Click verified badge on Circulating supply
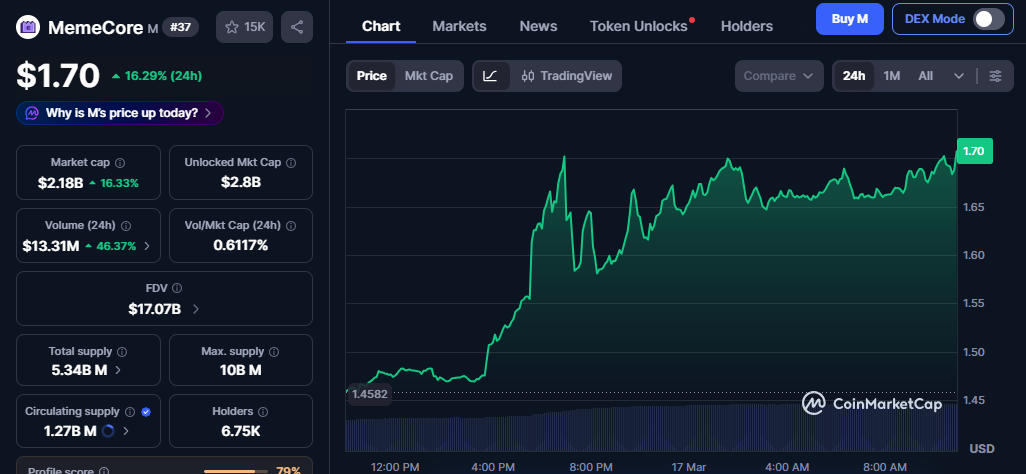 [x=146, y=412]
